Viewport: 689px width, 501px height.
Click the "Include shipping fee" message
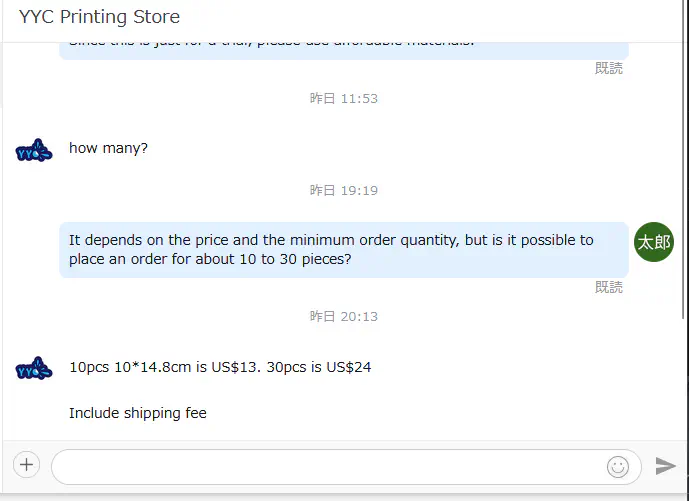click(x=138, y=413)
